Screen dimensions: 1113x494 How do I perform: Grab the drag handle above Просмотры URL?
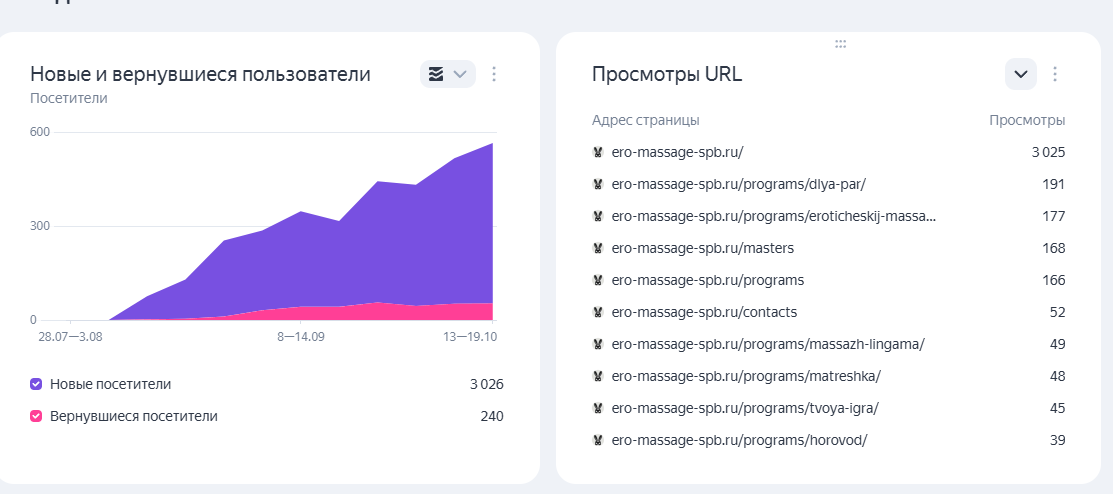click(x=840, y=44)
